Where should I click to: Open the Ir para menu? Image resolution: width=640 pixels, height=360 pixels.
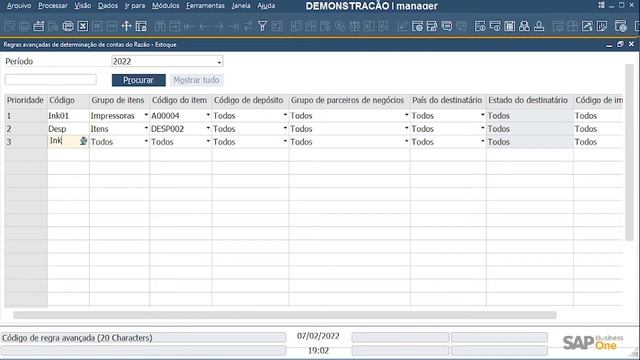135,6
